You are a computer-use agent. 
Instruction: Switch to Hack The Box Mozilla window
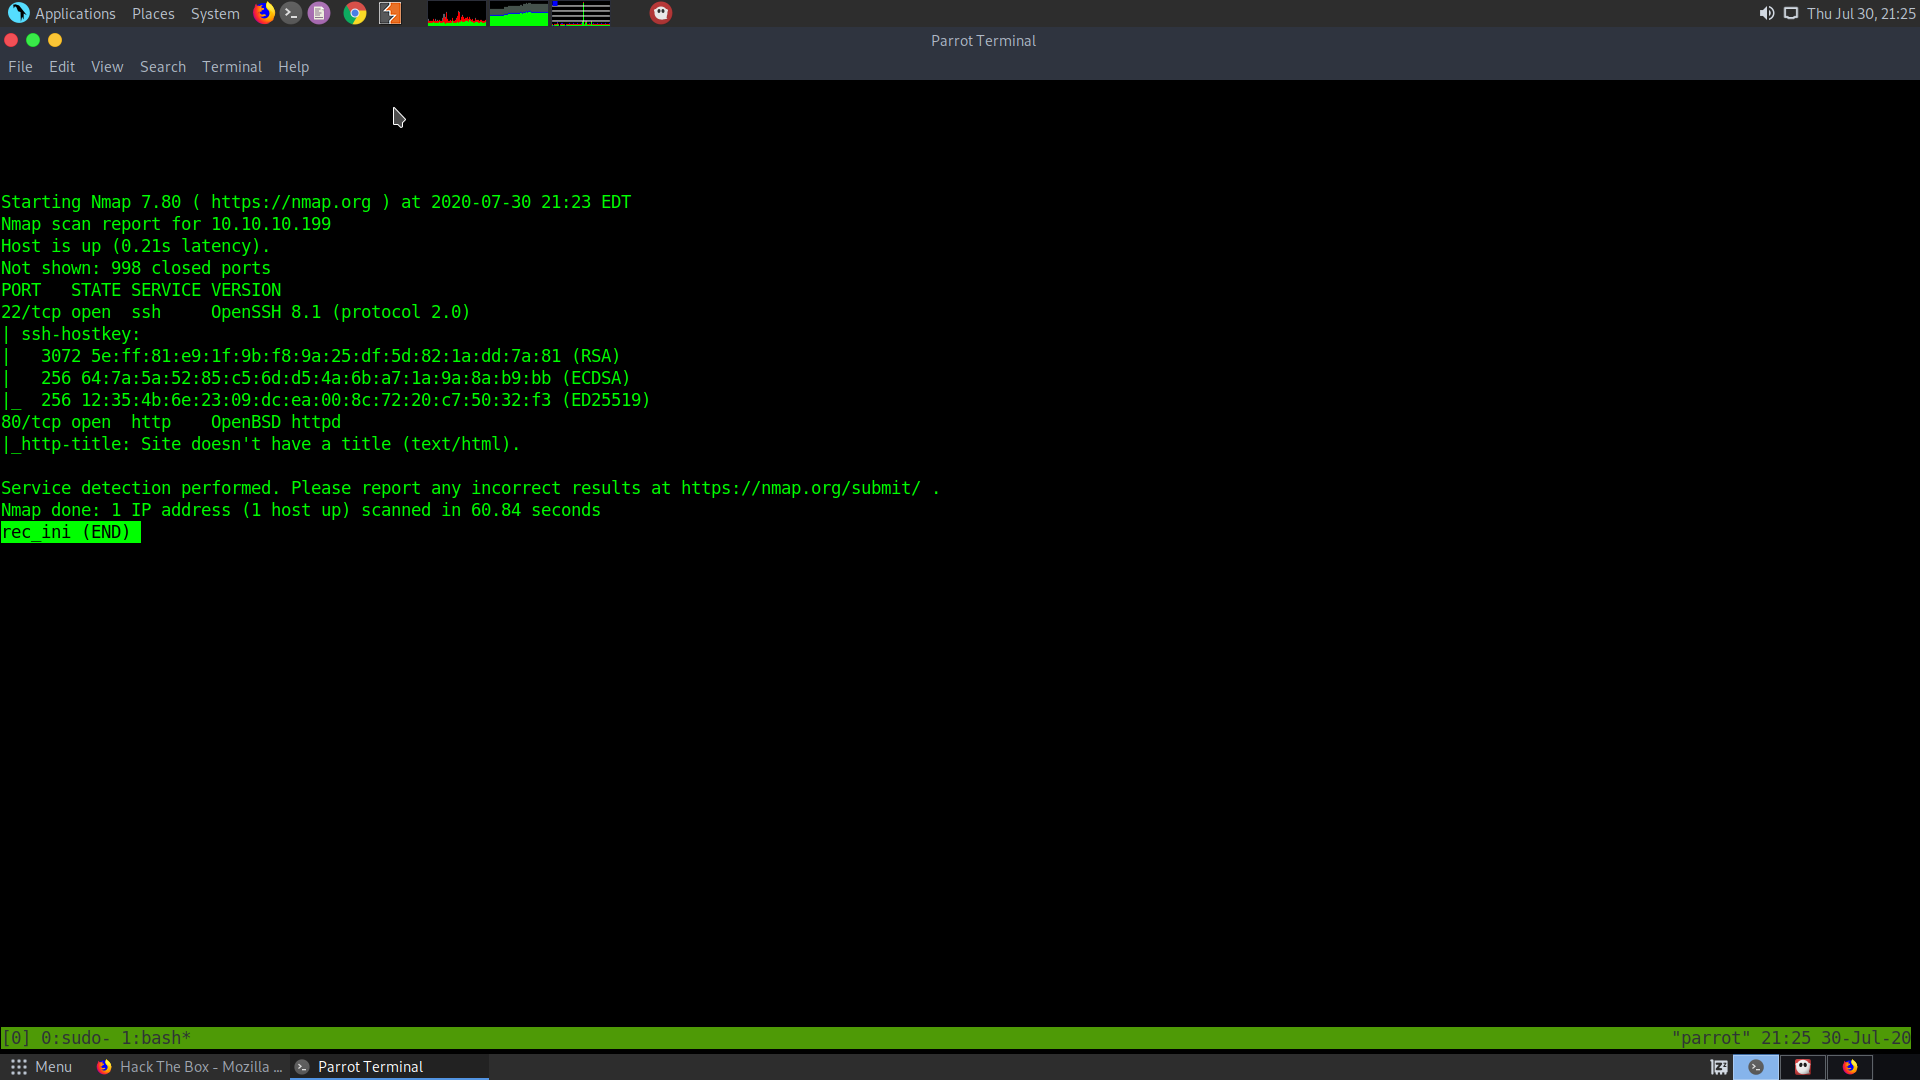190,1067
